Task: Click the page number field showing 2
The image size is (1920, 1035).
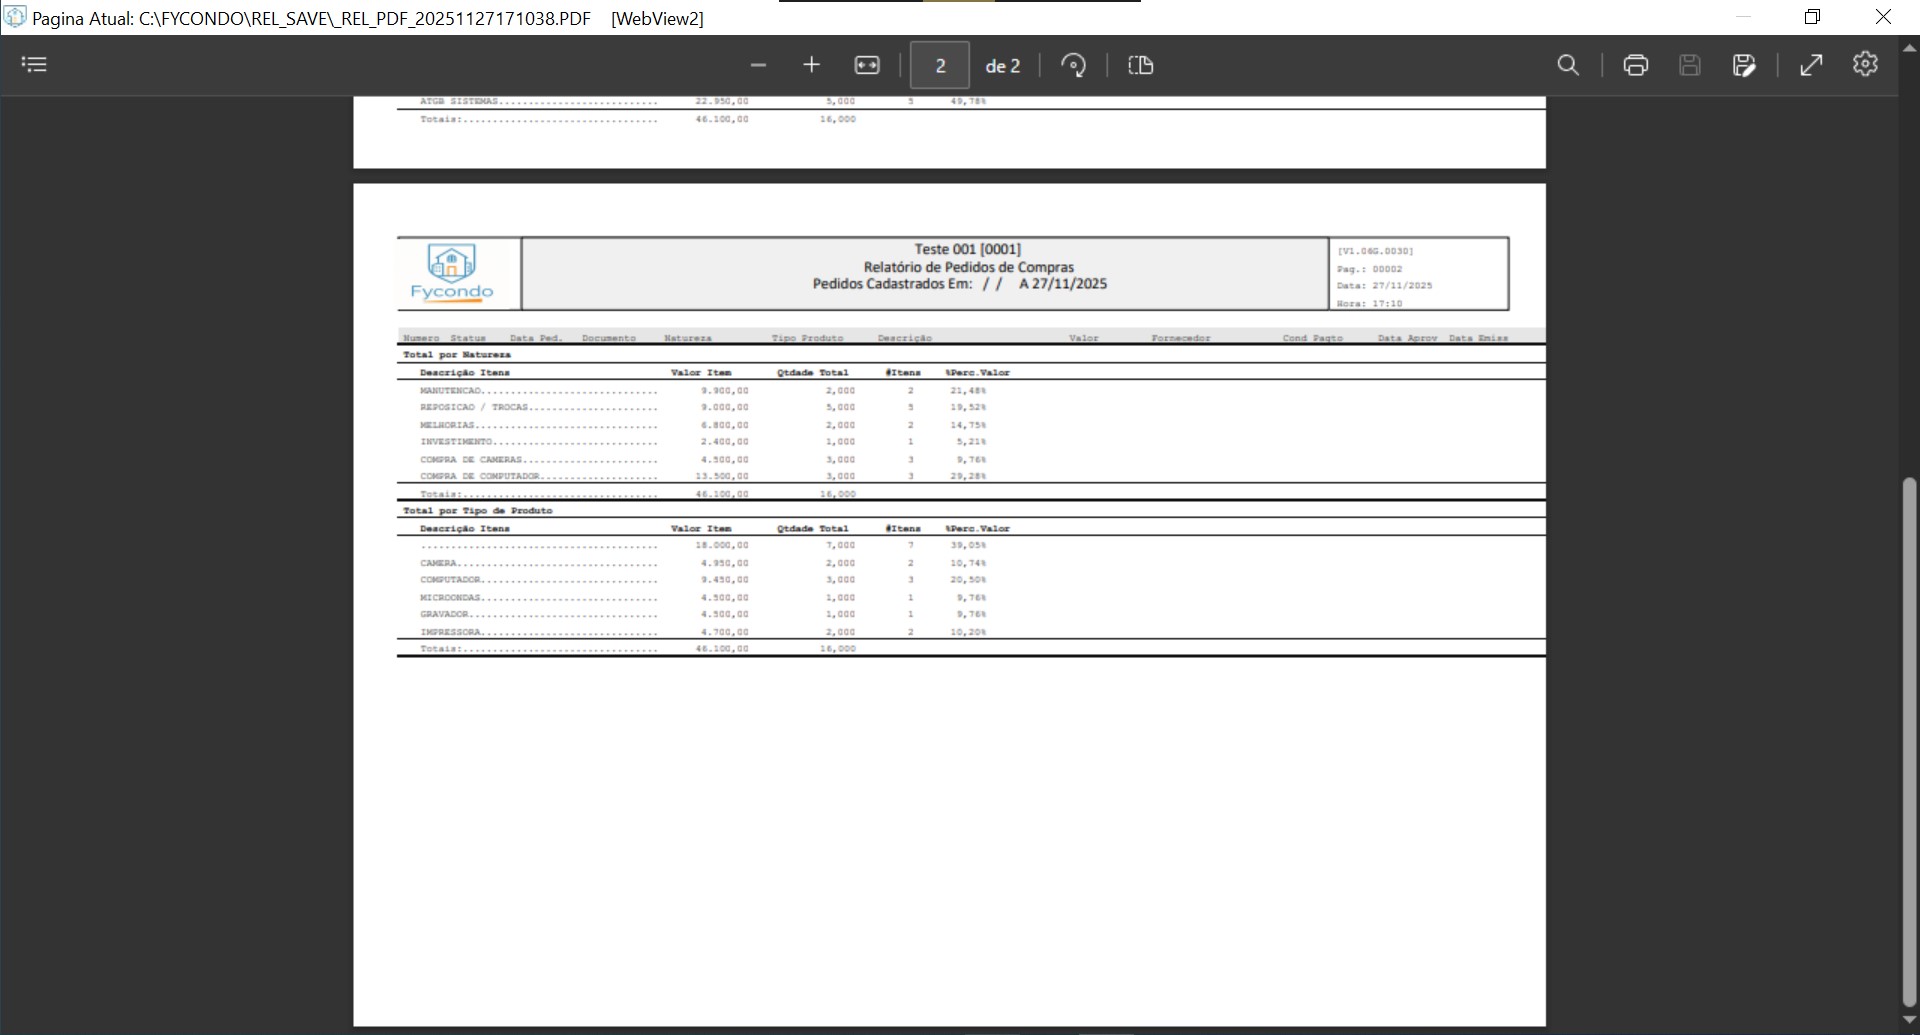Action: [x=939, y=66]
